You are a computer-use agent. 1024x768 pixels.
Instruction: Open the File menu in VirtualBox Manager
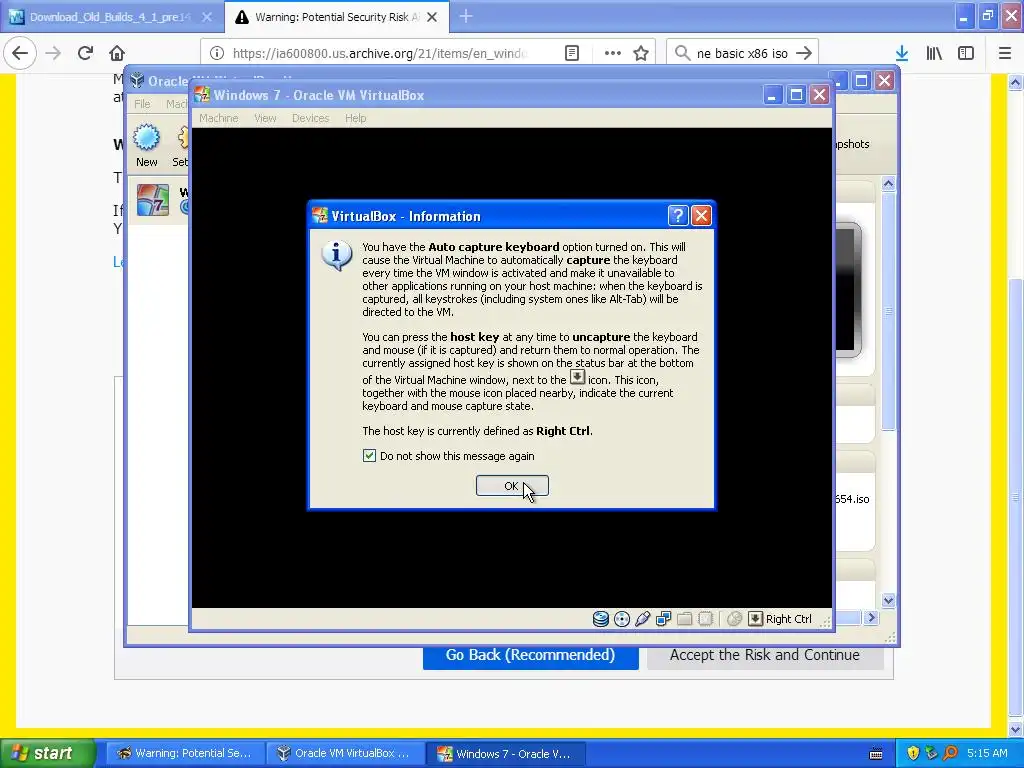pyautogui.click(x=142, y=104)
